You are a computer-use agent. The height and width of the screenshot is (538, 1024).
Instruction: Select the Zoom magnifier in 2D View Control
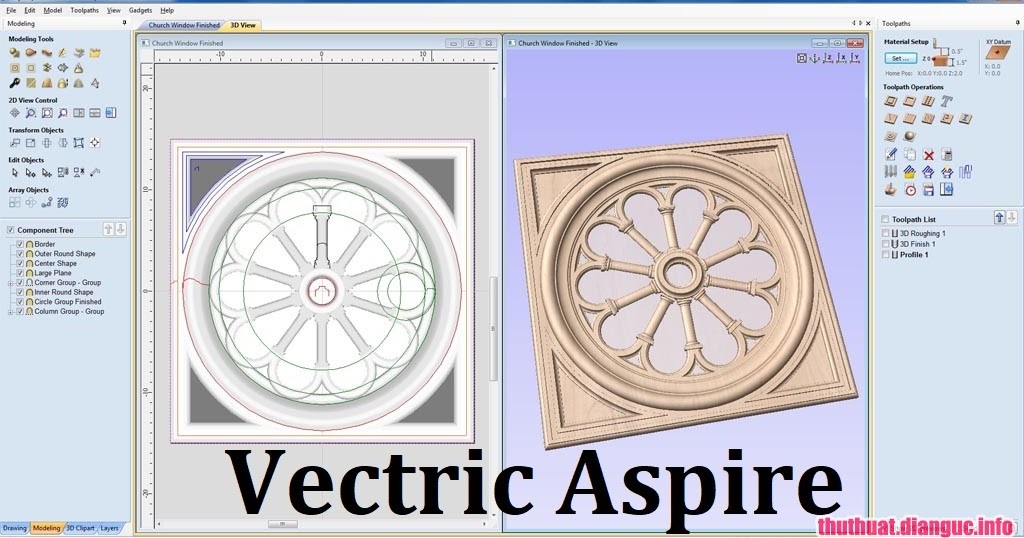pos(31,113)
